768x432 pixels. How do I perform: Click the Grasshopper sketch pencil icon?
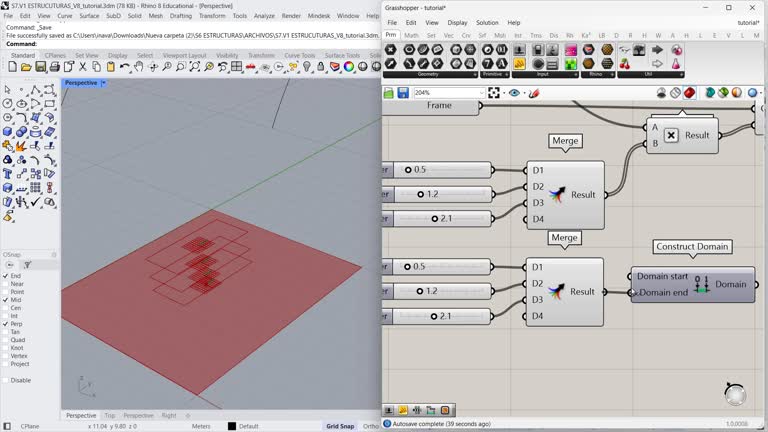[x=534, y=93]
